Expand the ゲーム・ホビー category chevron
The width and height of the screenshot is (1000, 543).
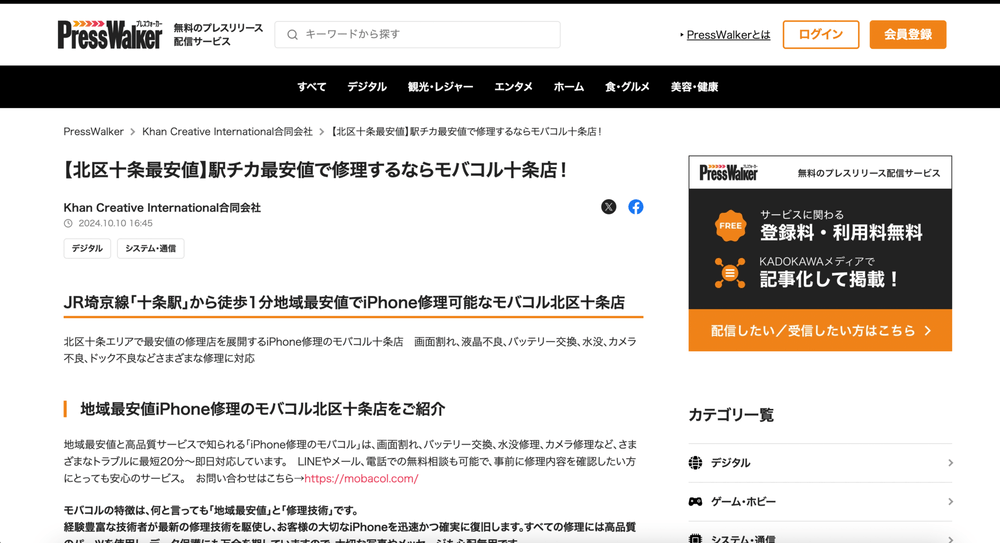coord(950,502)
